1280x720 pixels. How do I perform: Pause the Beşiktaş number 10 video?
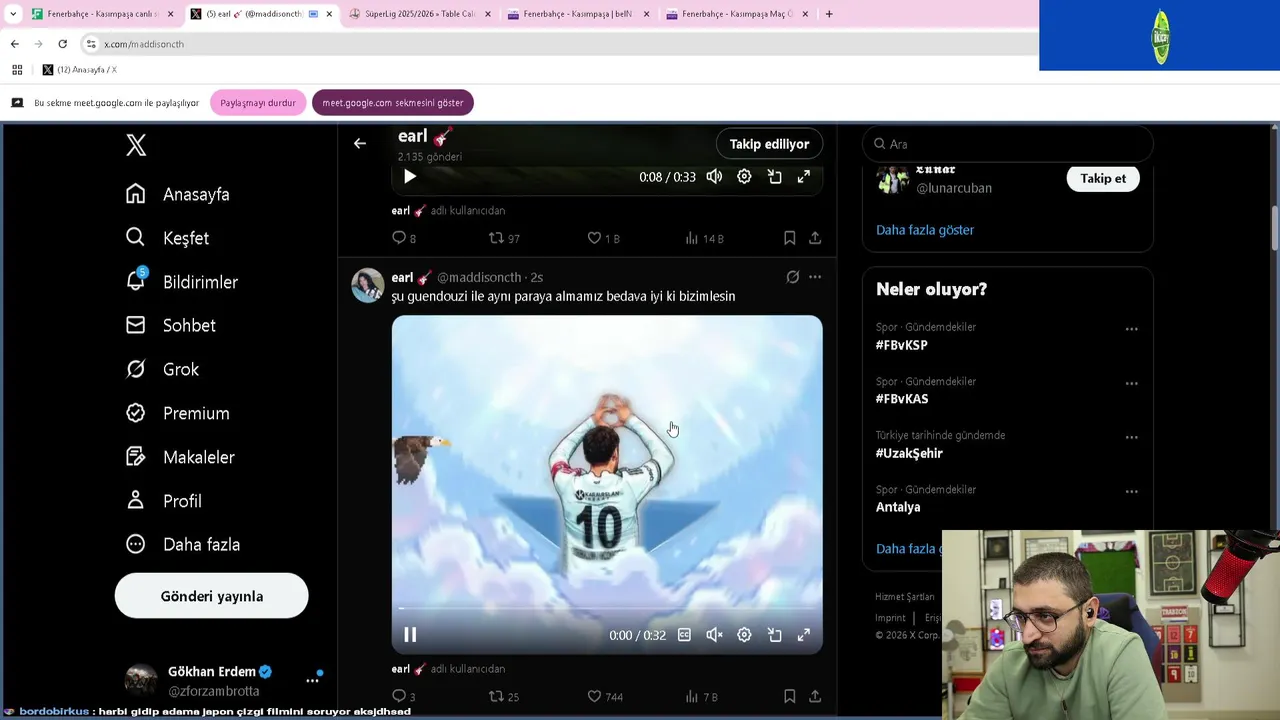(410, 635)
